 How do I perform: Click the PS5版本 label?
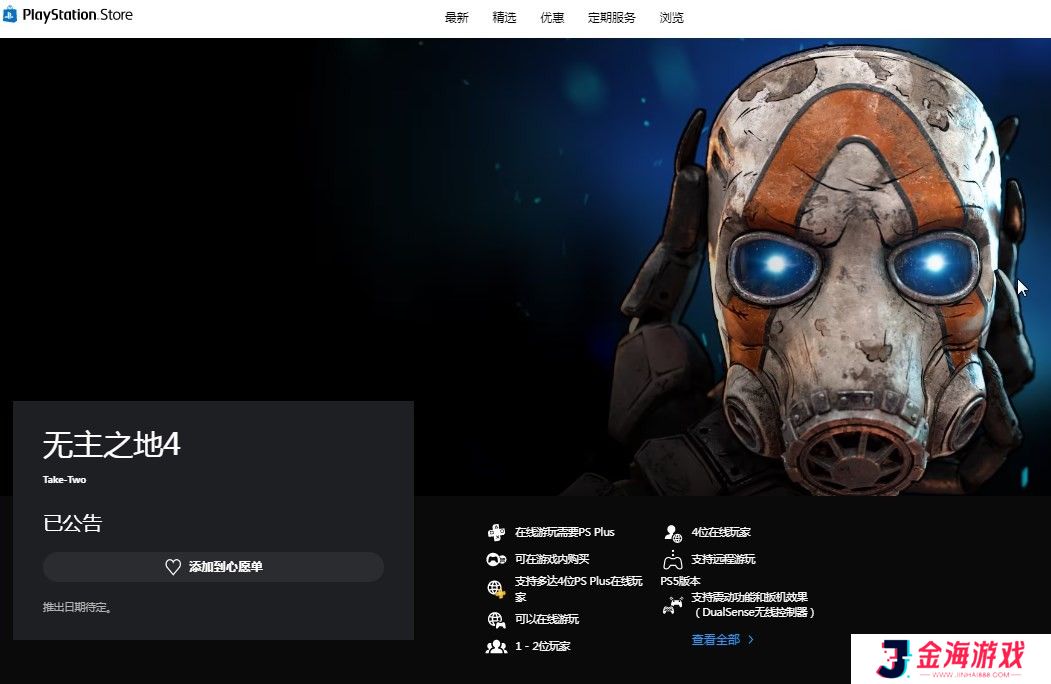[680, 581]
